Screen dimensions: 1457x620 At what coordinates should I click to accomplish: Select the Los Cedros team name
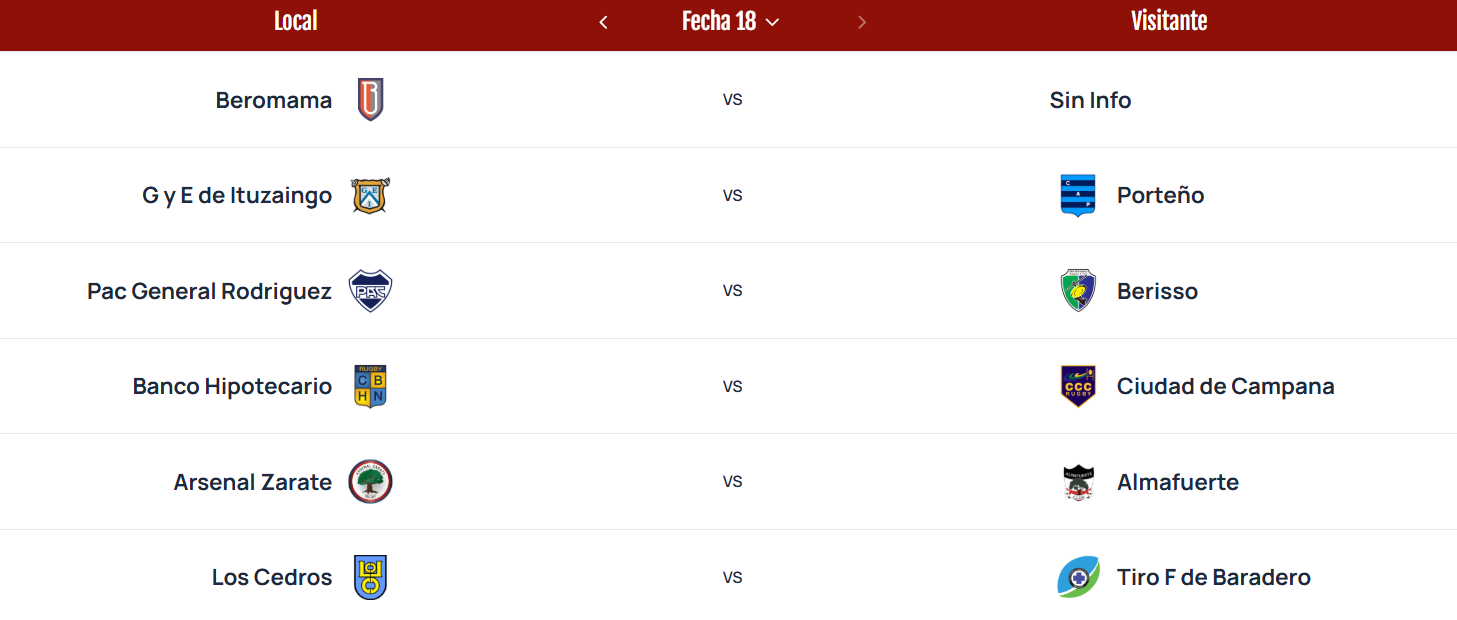(x=272, y=577)
